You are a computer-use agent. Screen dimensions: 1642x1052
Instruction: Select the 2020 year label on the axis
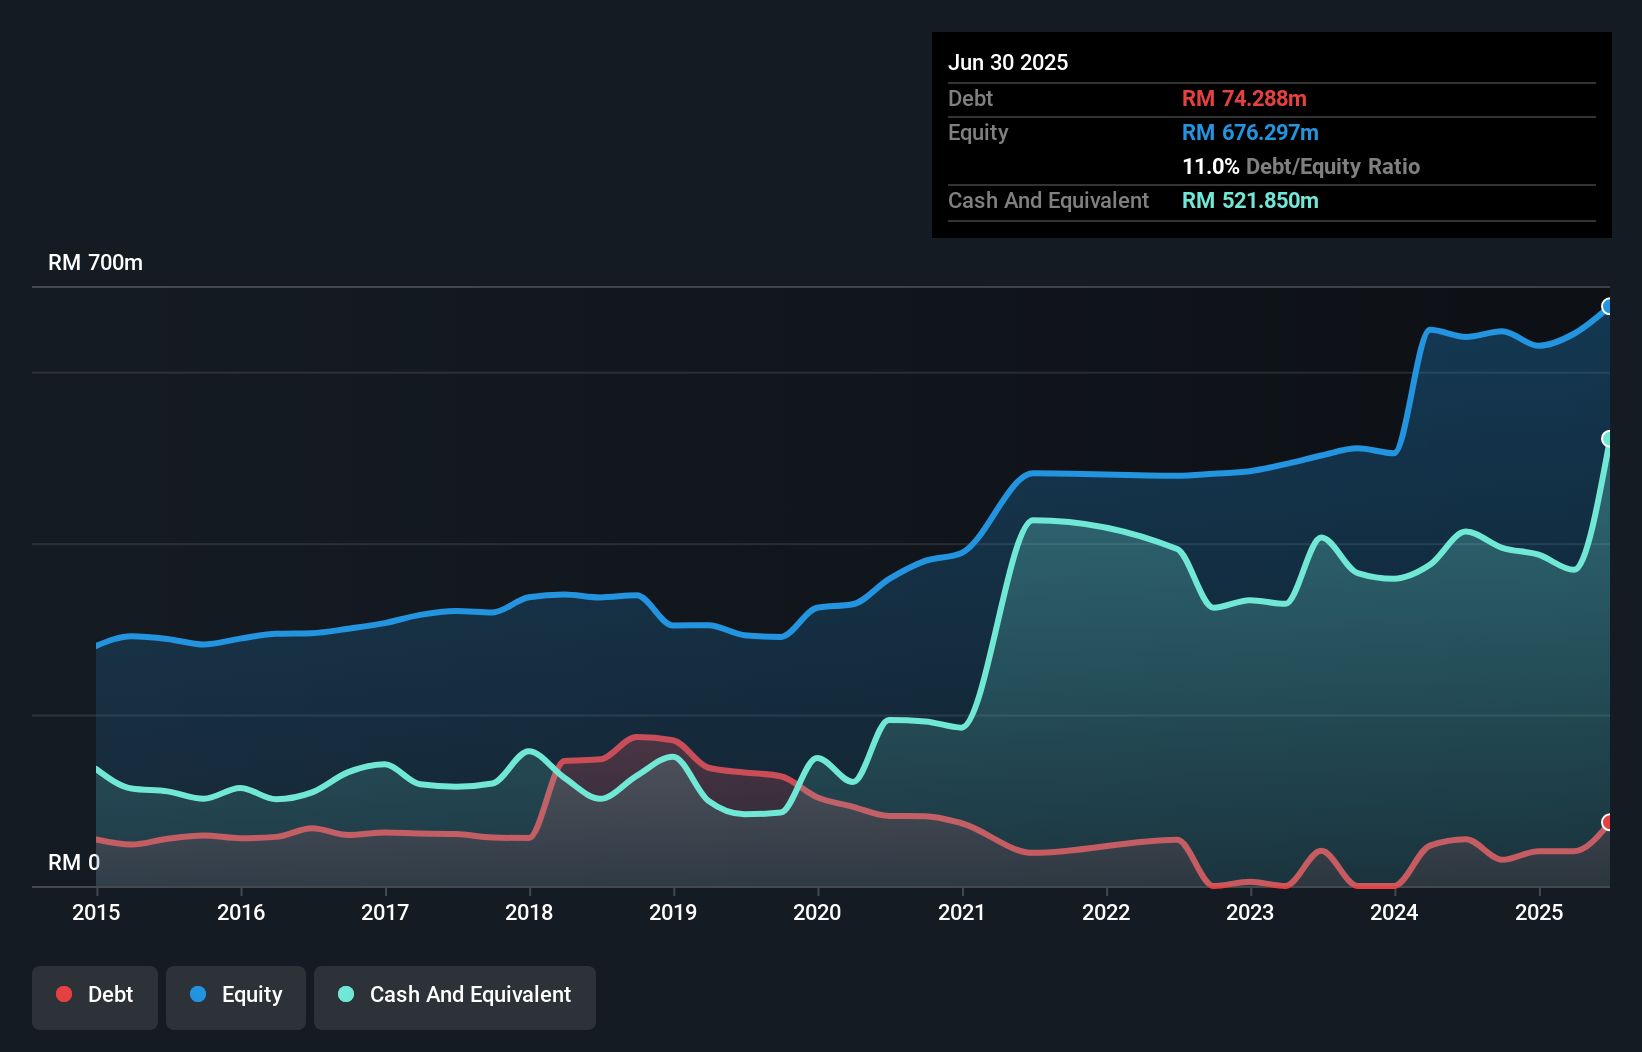[818, 913]
